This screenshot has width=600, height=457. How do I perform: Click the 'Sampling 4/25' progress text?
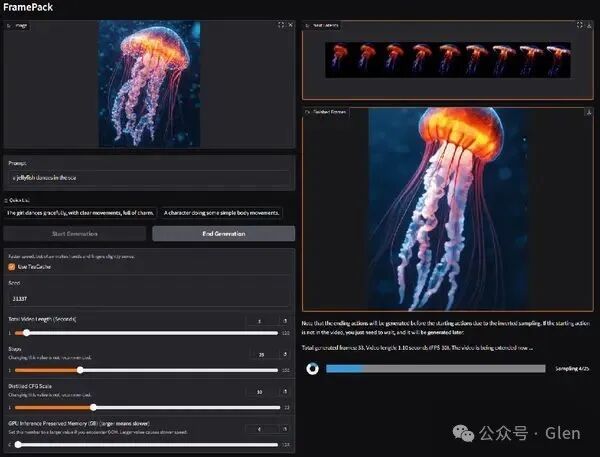click(x=572, y=369)
